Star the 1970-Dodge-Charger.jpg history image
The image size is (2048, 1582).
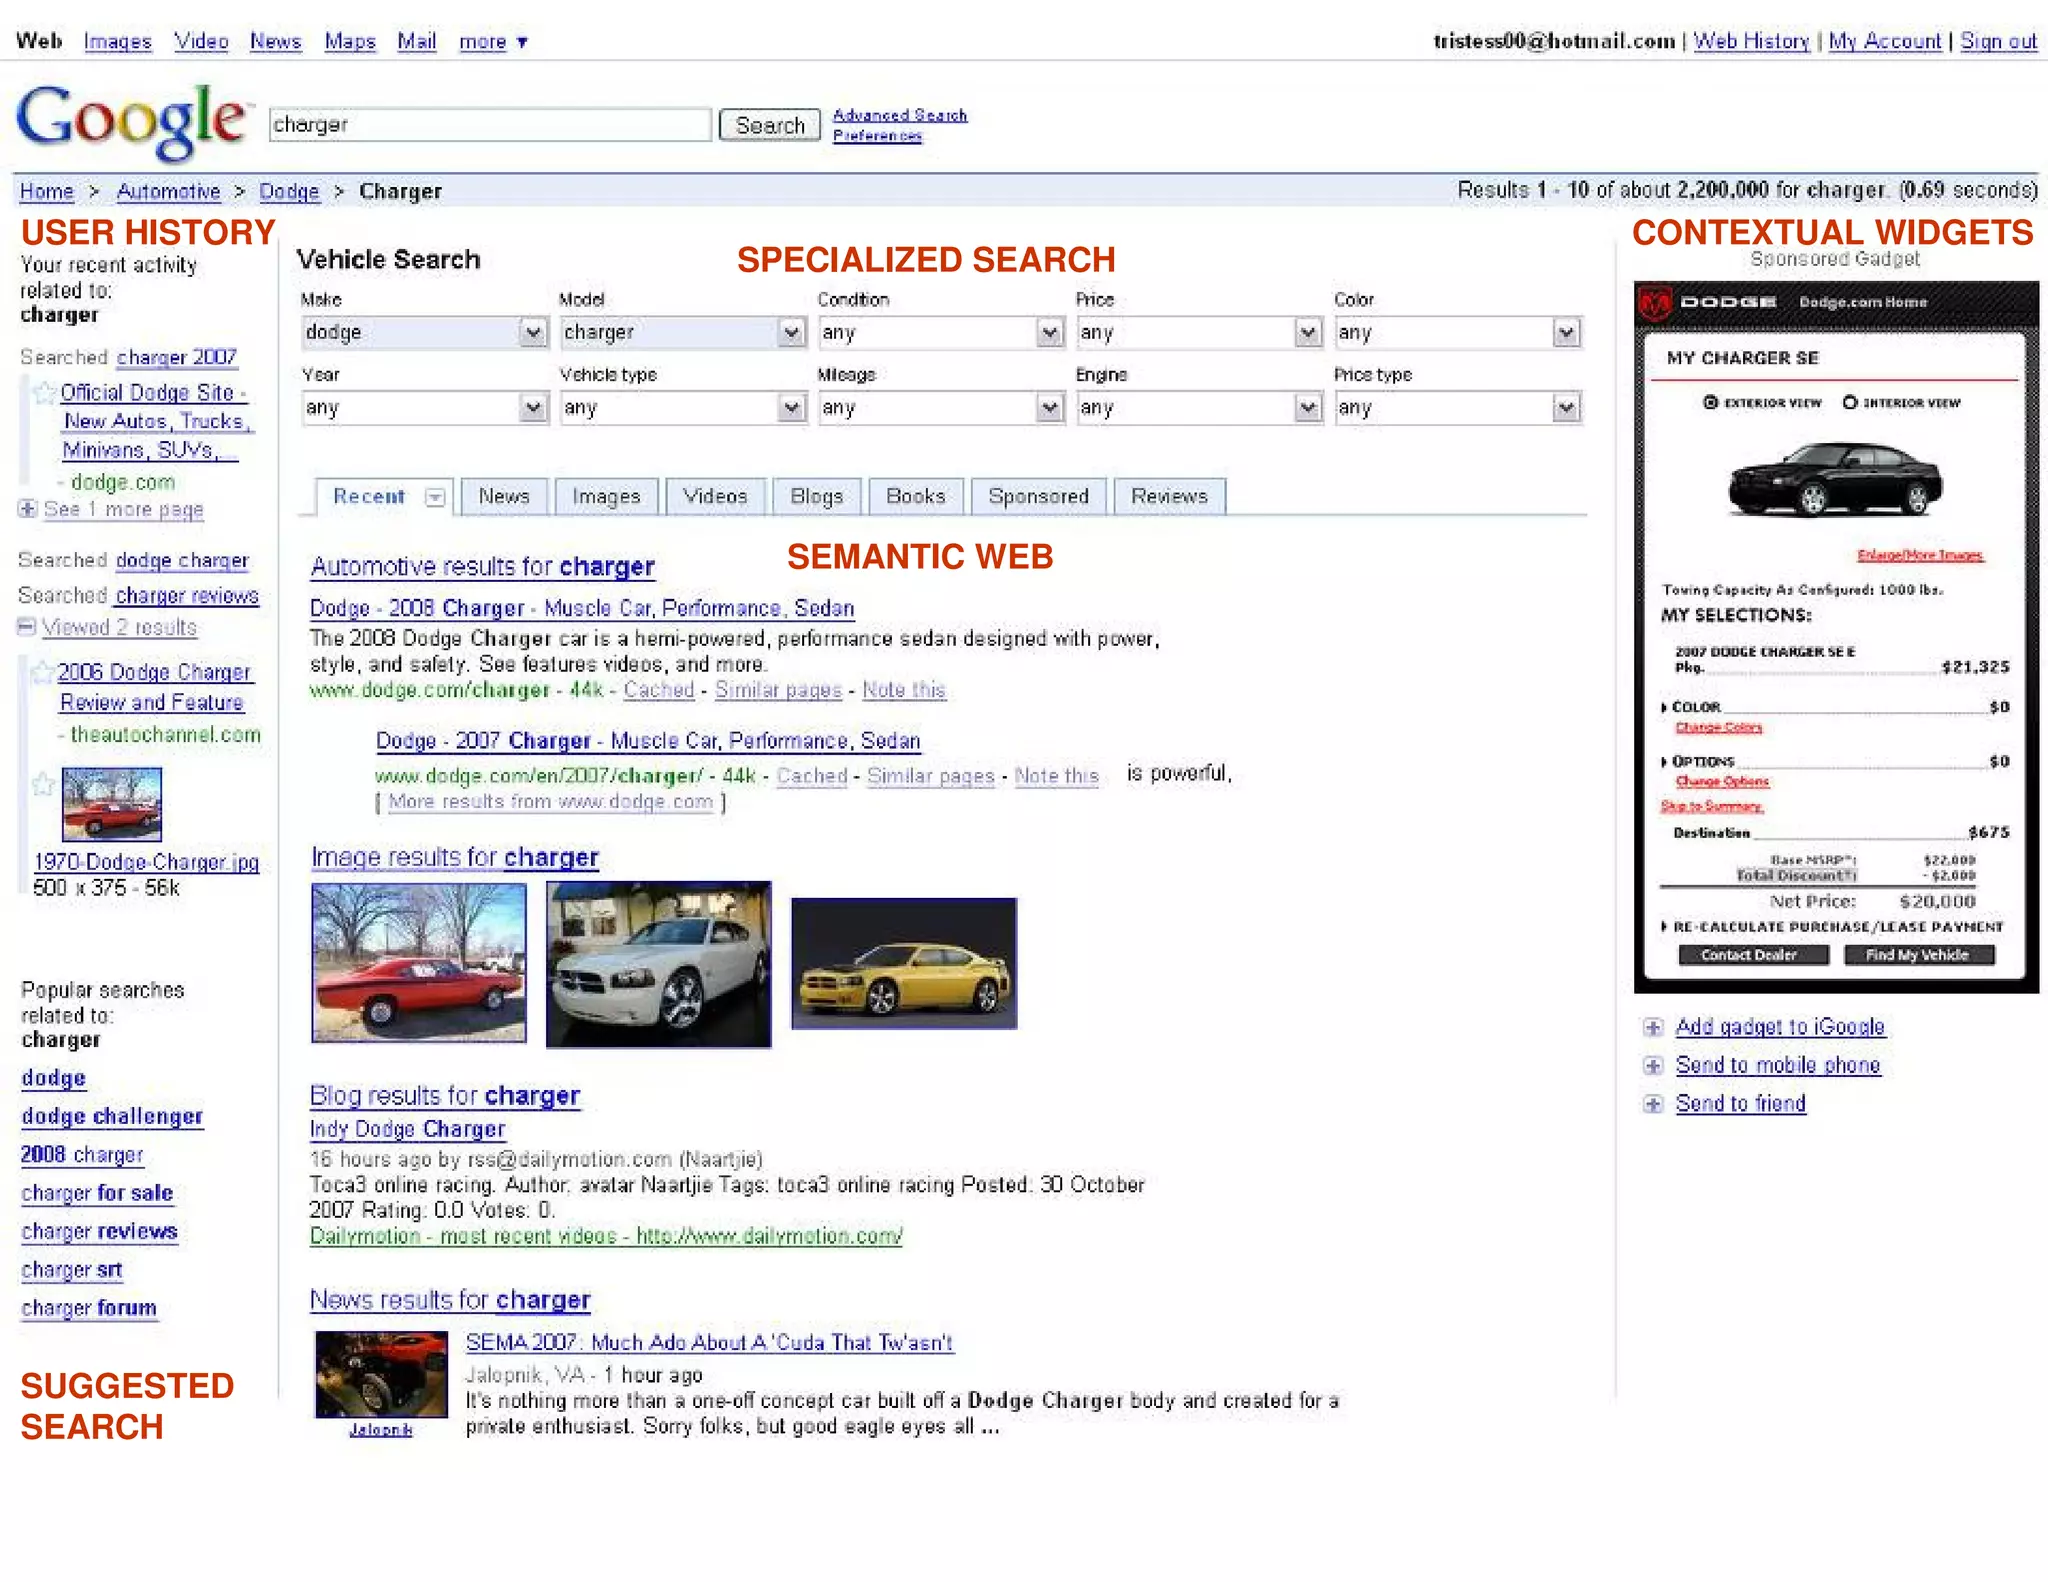tap(42, 784)
